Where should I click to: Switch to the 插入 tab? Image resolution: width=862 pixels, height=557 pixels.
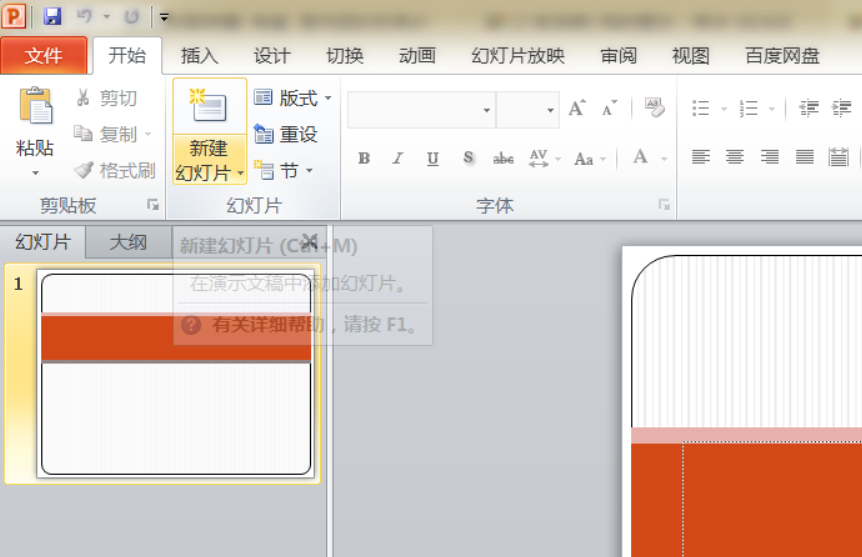(x=200, y=55)
